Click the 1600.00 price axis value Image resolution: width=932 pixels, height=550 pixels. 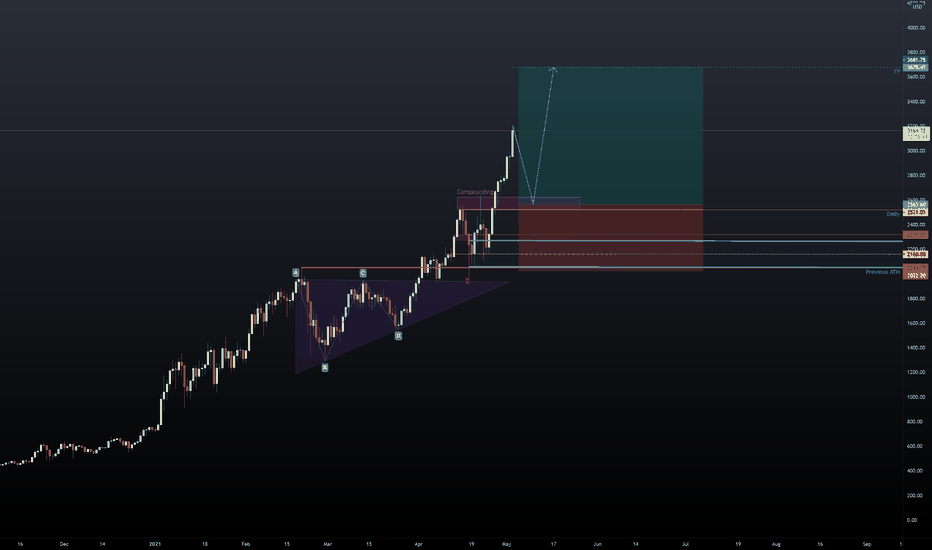click(x=916, y=323)
